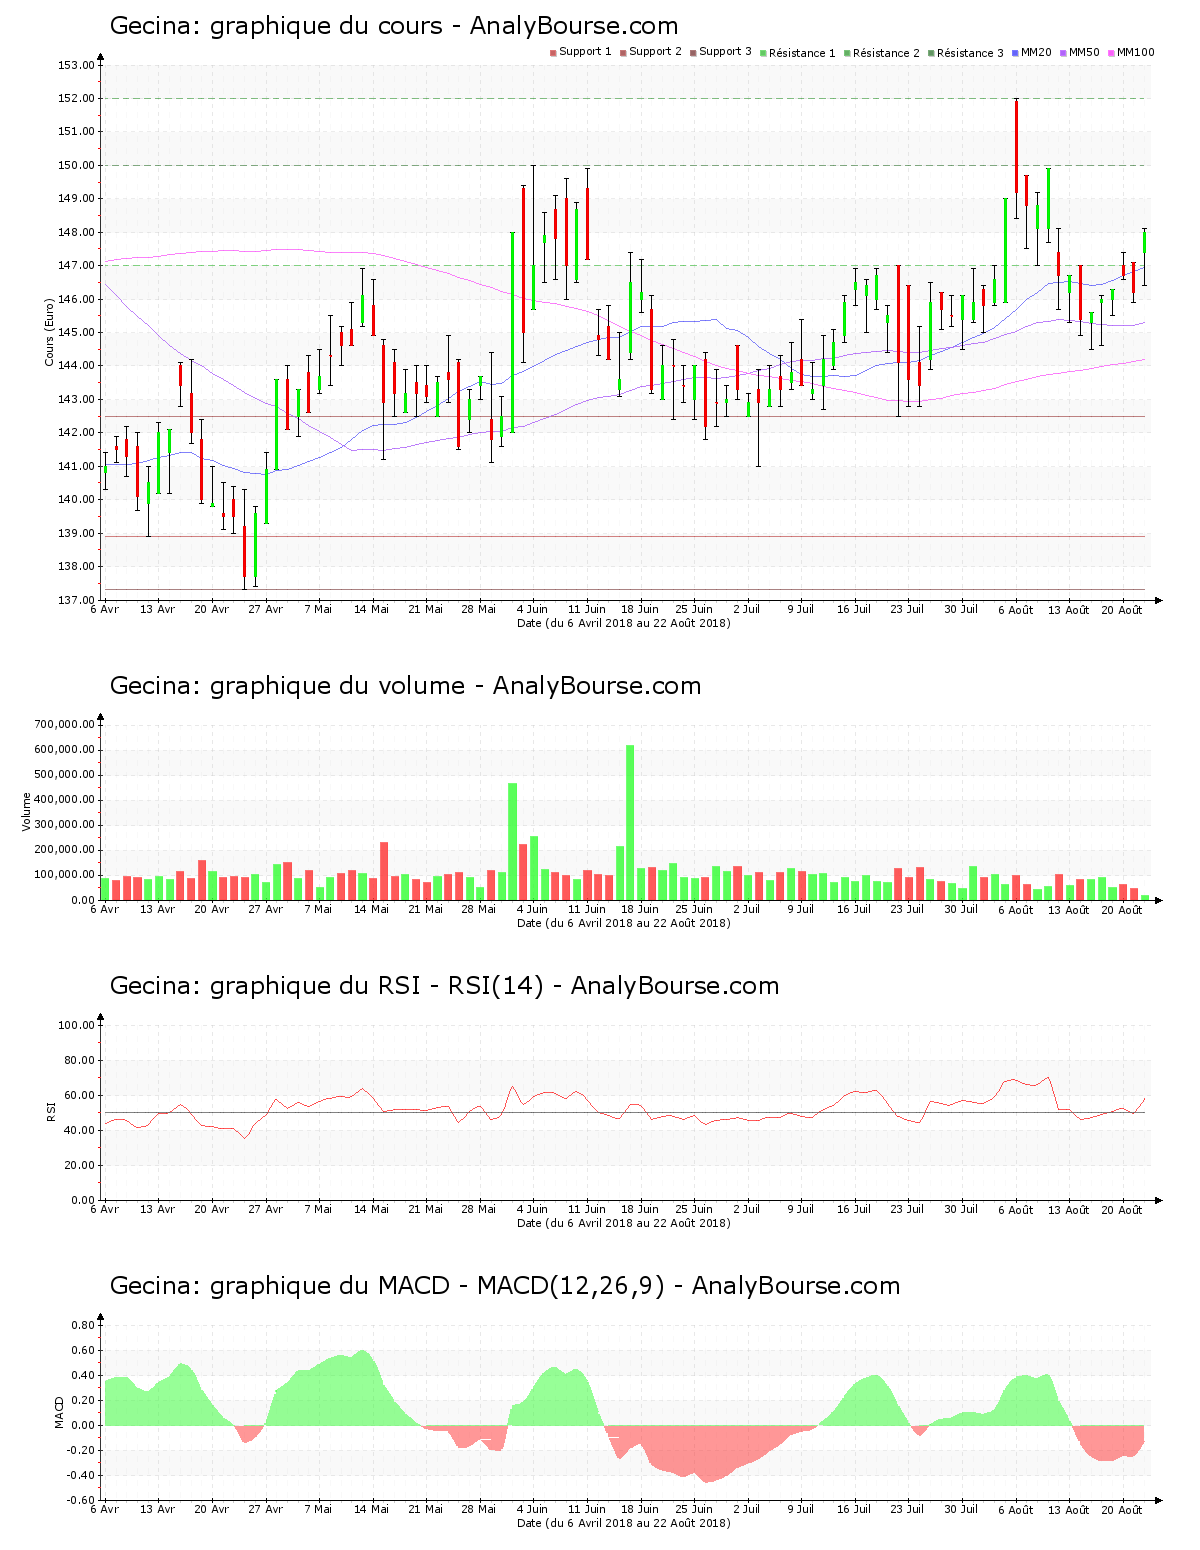Click '25 Juin' date on MACD chart
Image resolution: width=1200 pixels, height=1550 pixels.
click(693, 1509)
